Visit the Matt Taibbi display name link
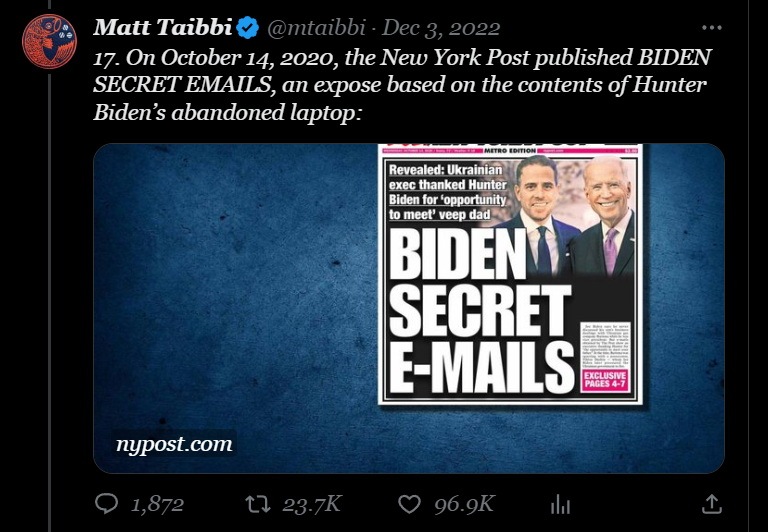 [163, 27]
